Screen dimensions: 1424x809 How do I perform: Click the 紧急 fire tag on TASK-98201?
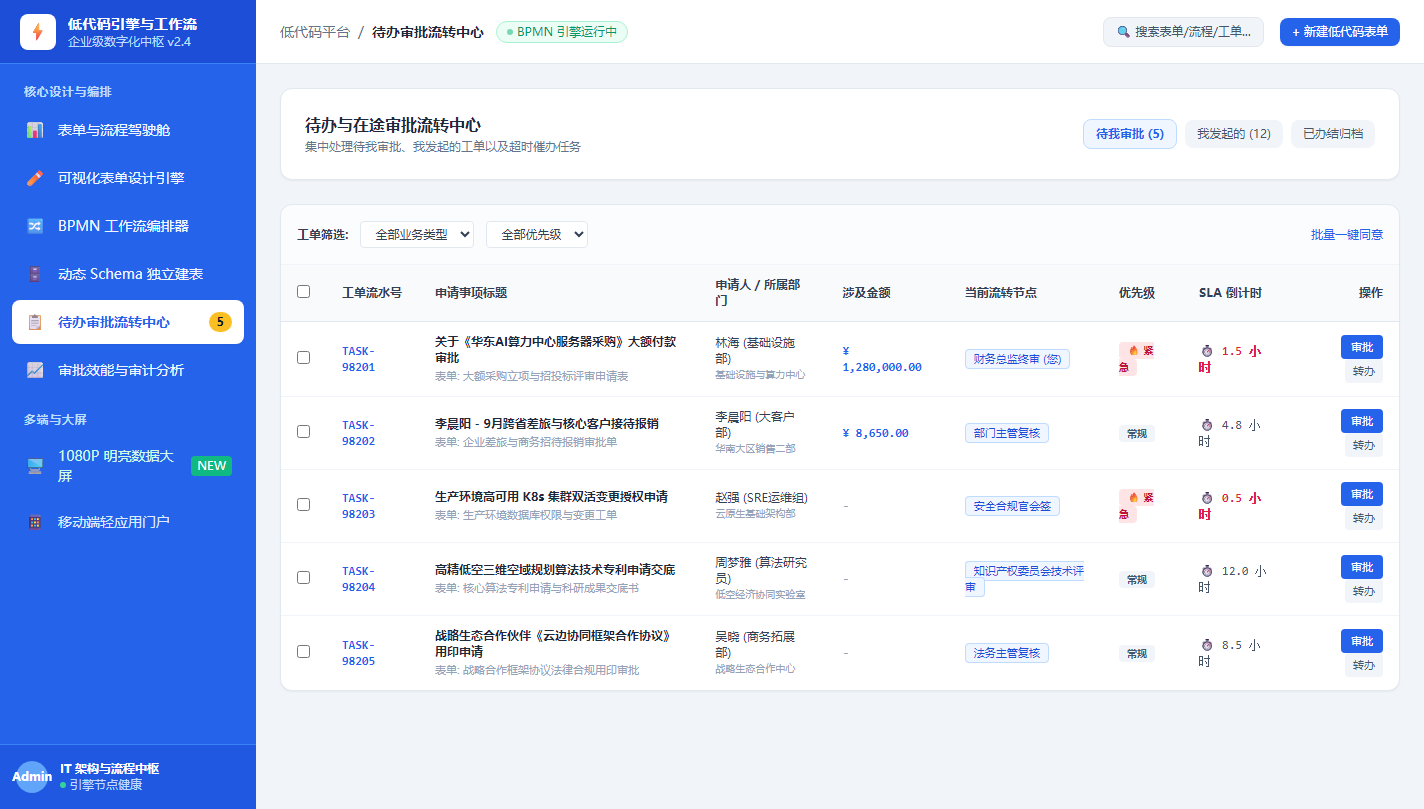coord(1136,359)
